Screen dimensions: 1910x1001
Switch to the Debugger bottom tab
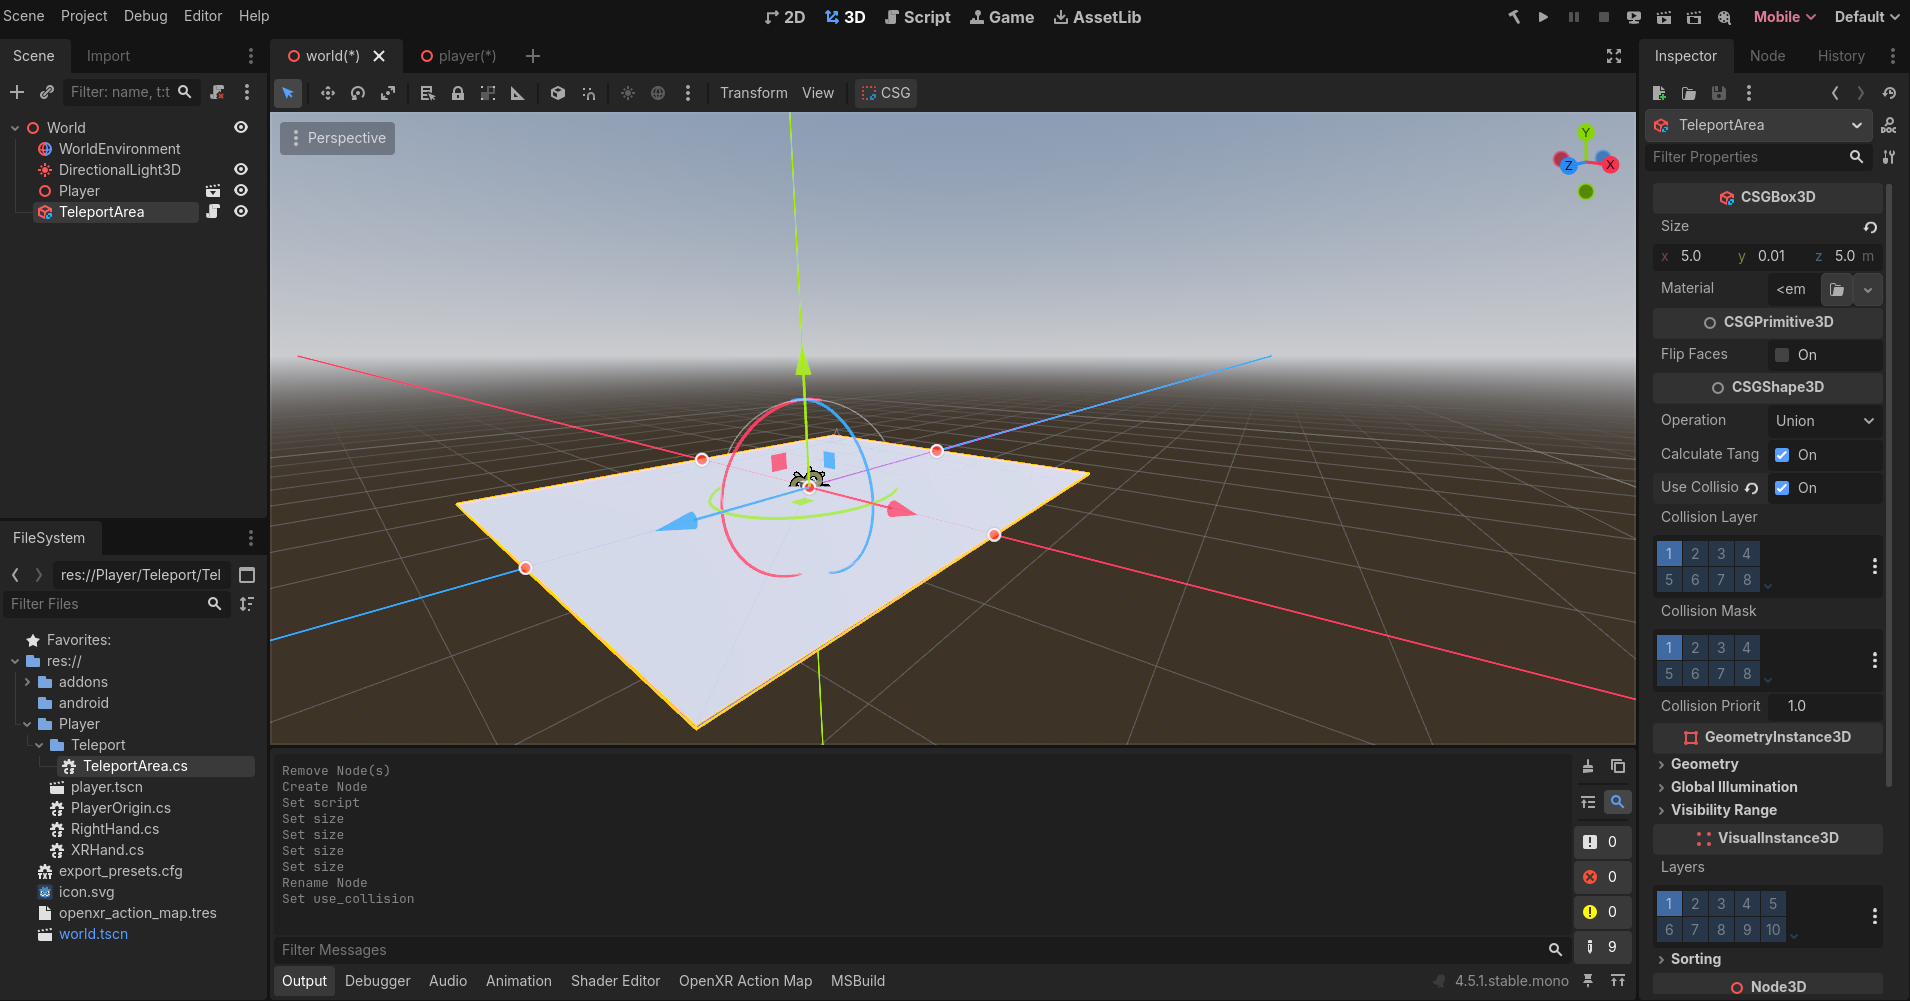click(377, 981)
